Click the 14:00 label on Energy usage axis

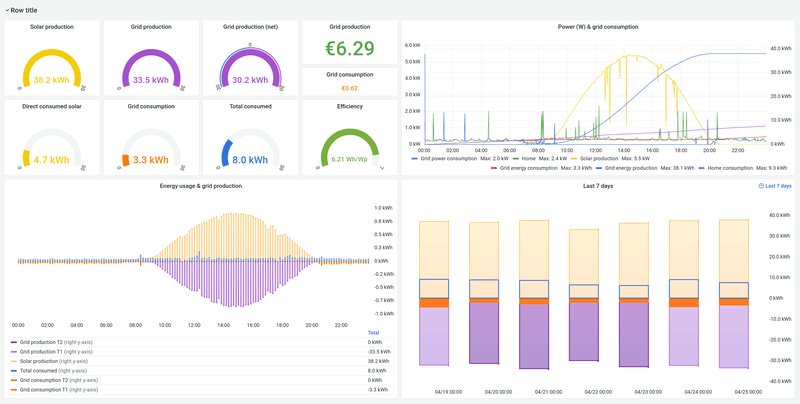click(224, 325)
